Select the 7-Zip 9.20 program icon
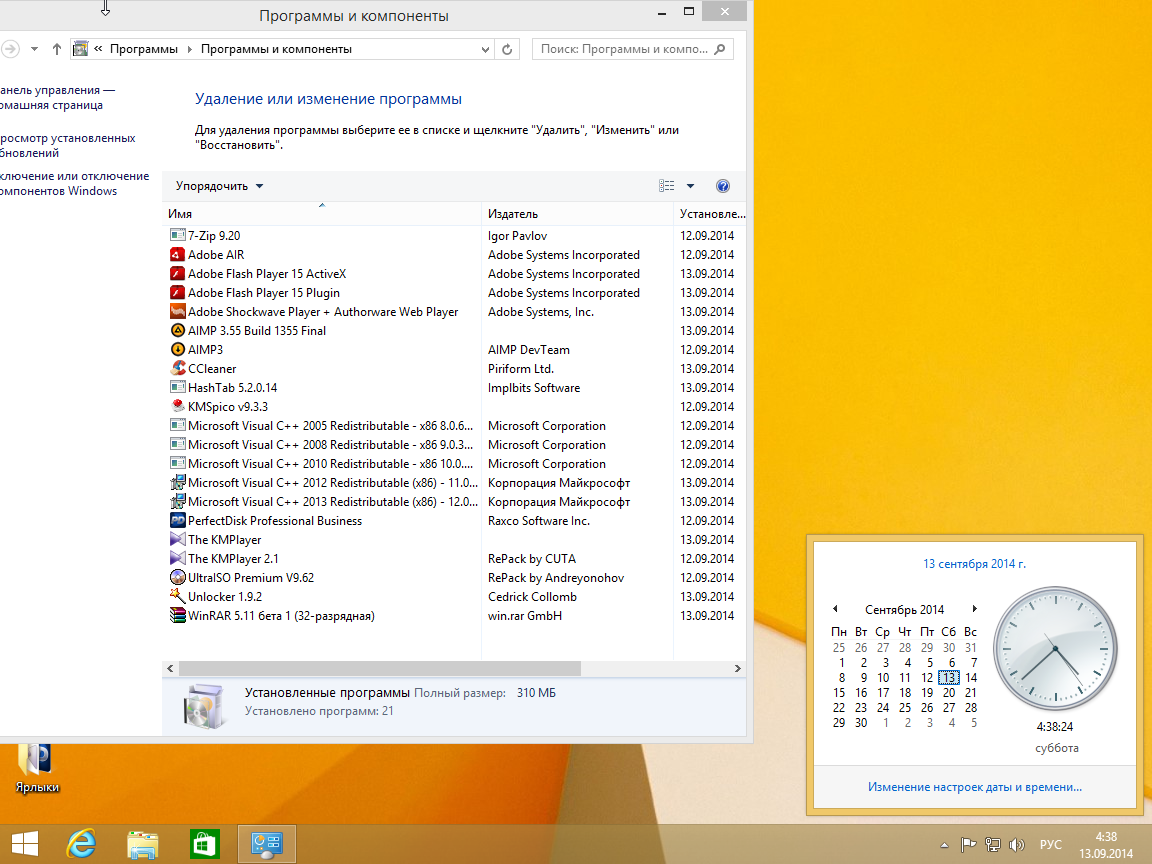1152x864 pixels. [x=177, y=235]
